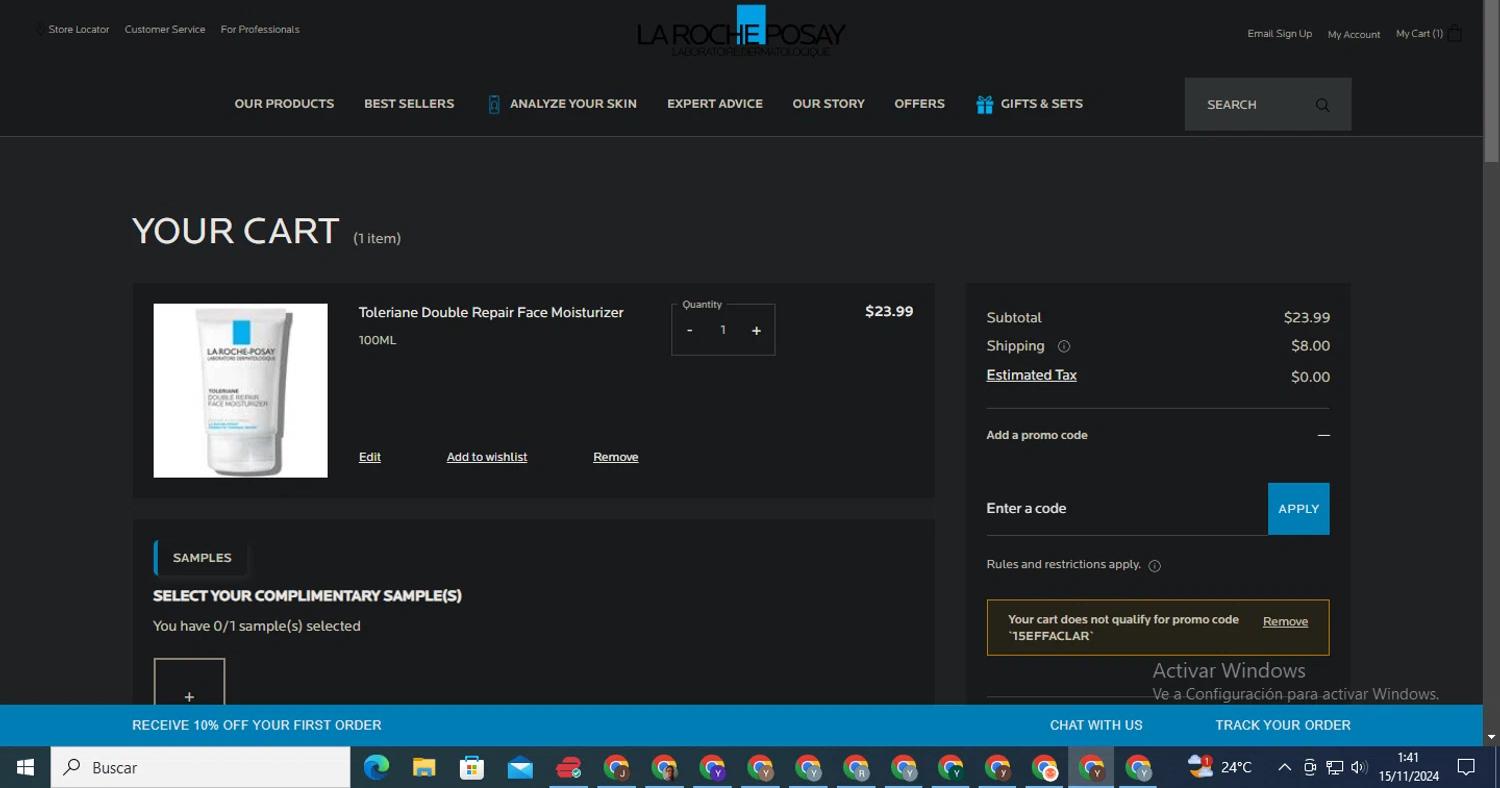Click the gift box icon beside Gifts & Sets

[x=985, y=104]
